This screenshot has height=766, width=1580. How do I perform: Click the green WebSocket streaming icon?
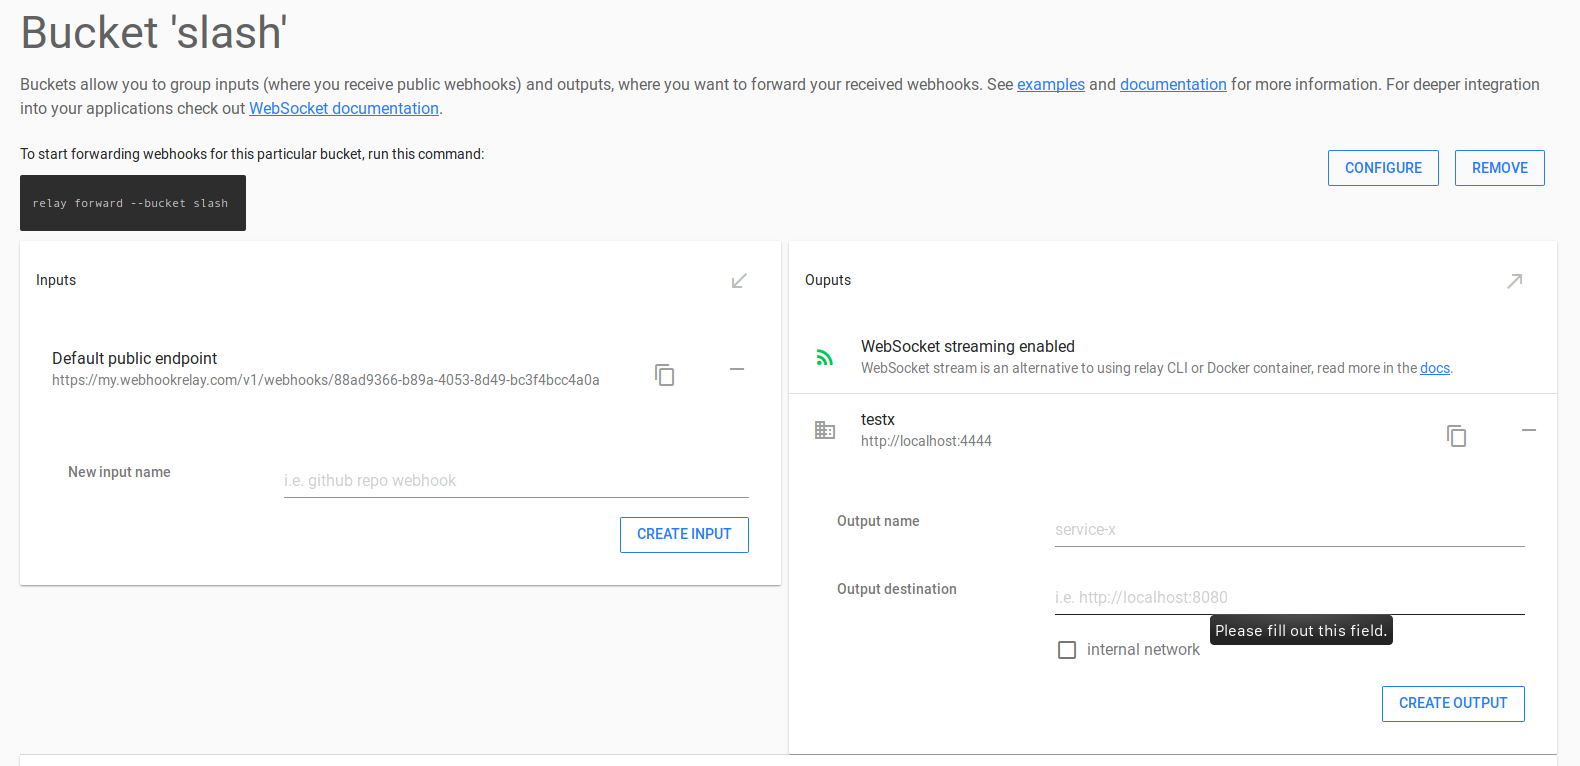coord(825,357)
